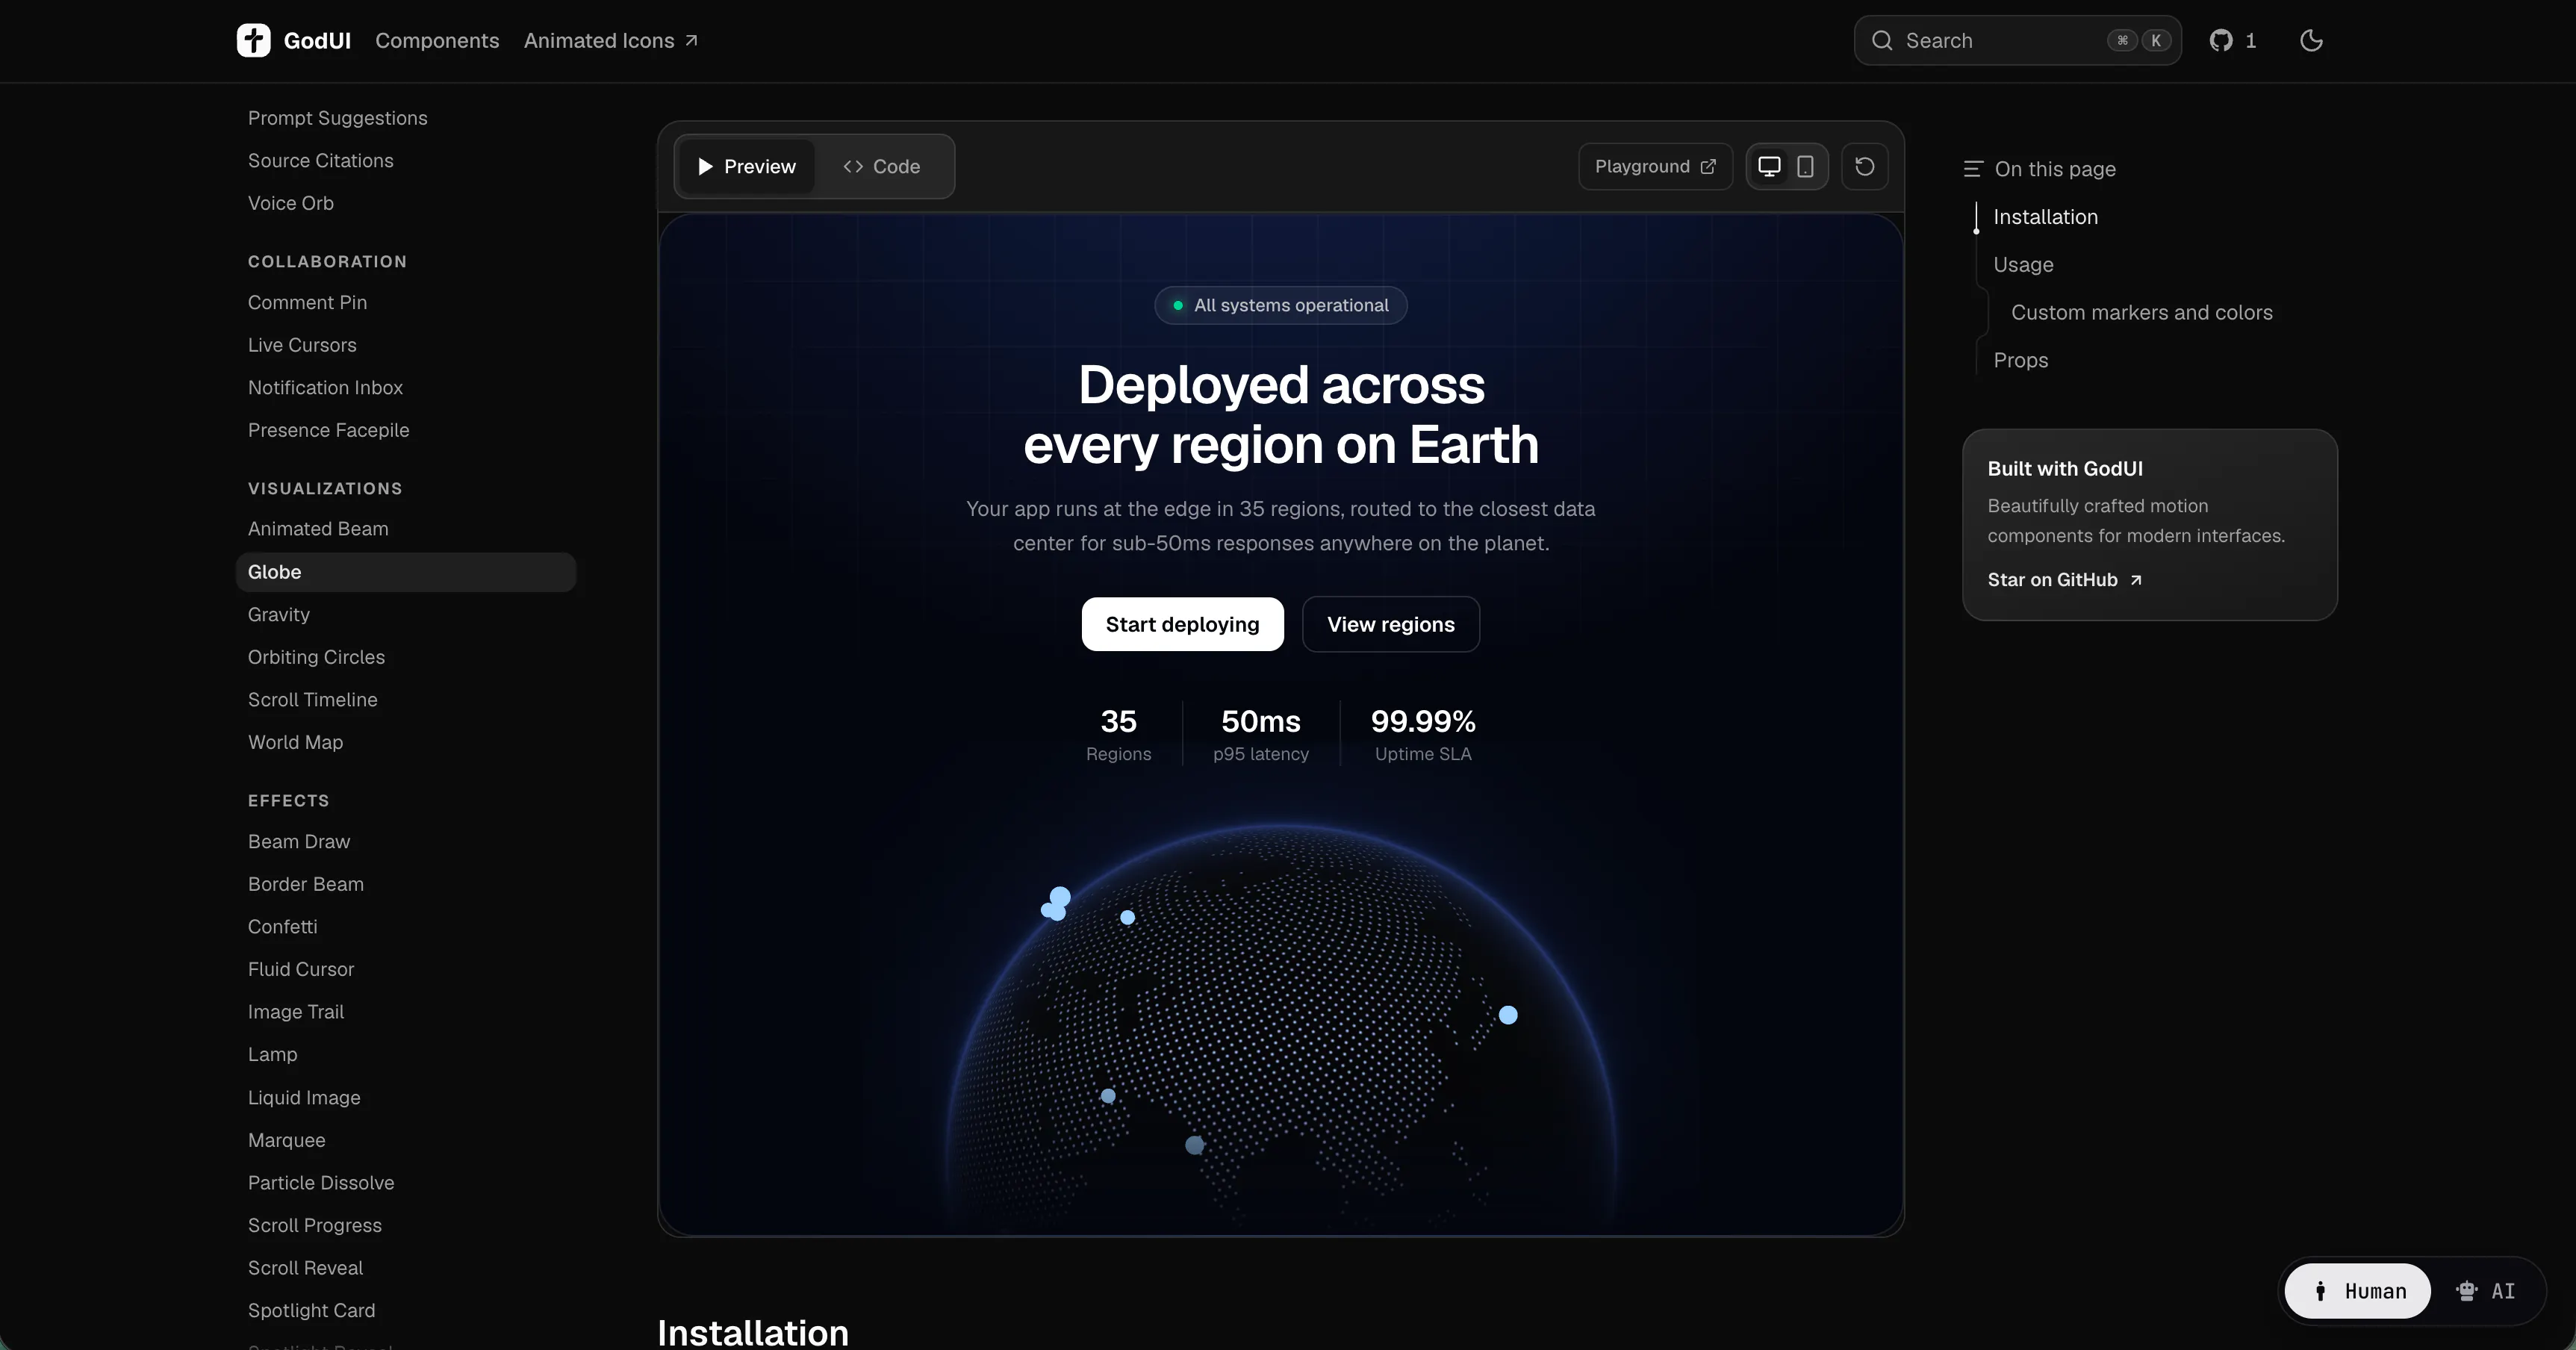The image size is (2576, 1350).
Task: Open Fluid Cursor in sidebar
Action: (301, 969)
